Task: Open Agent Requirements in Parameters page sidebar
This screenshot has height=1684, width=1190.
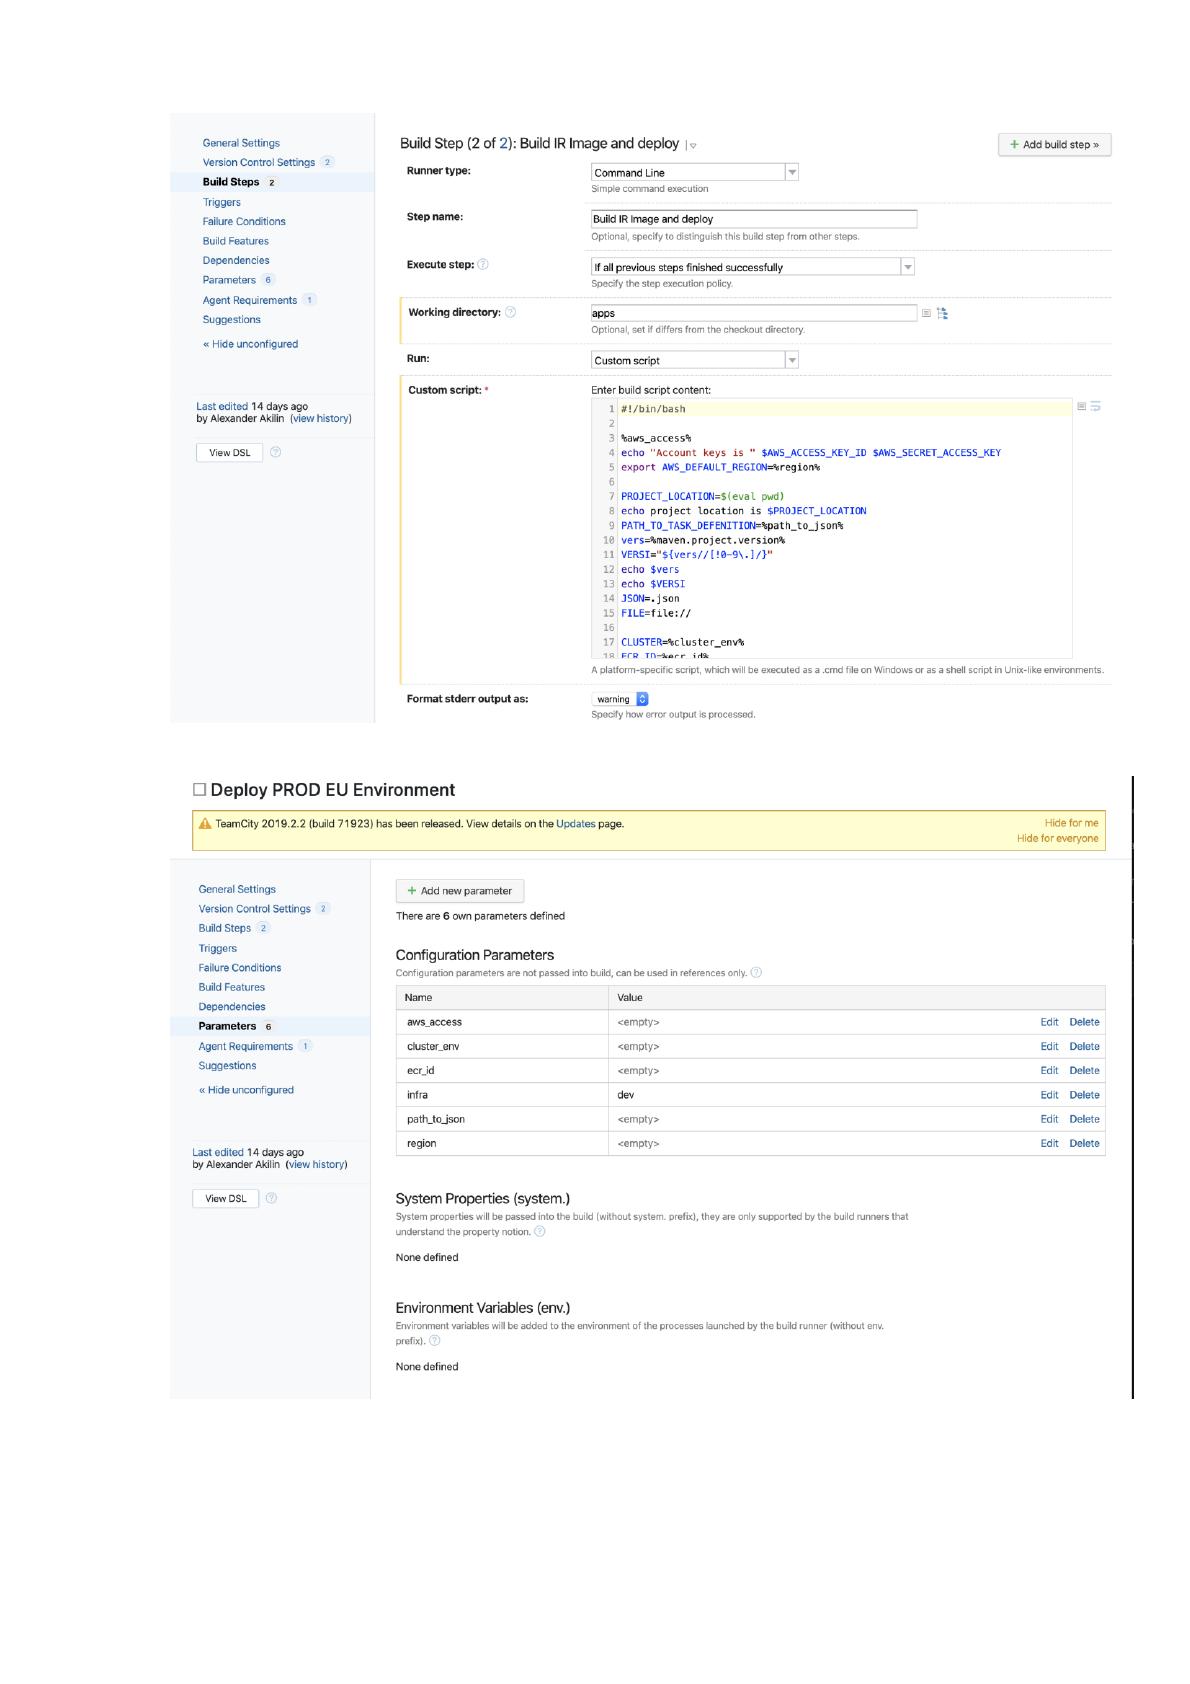Action: click(246, 1046)
